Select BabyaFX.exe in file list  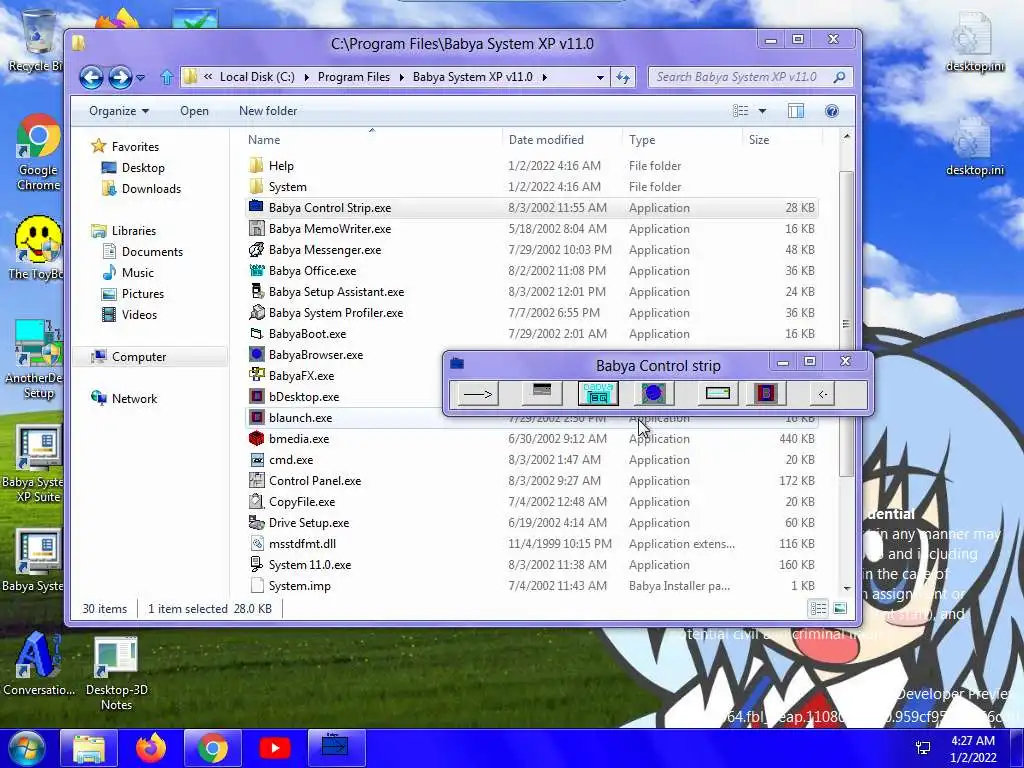click(344, 376)
